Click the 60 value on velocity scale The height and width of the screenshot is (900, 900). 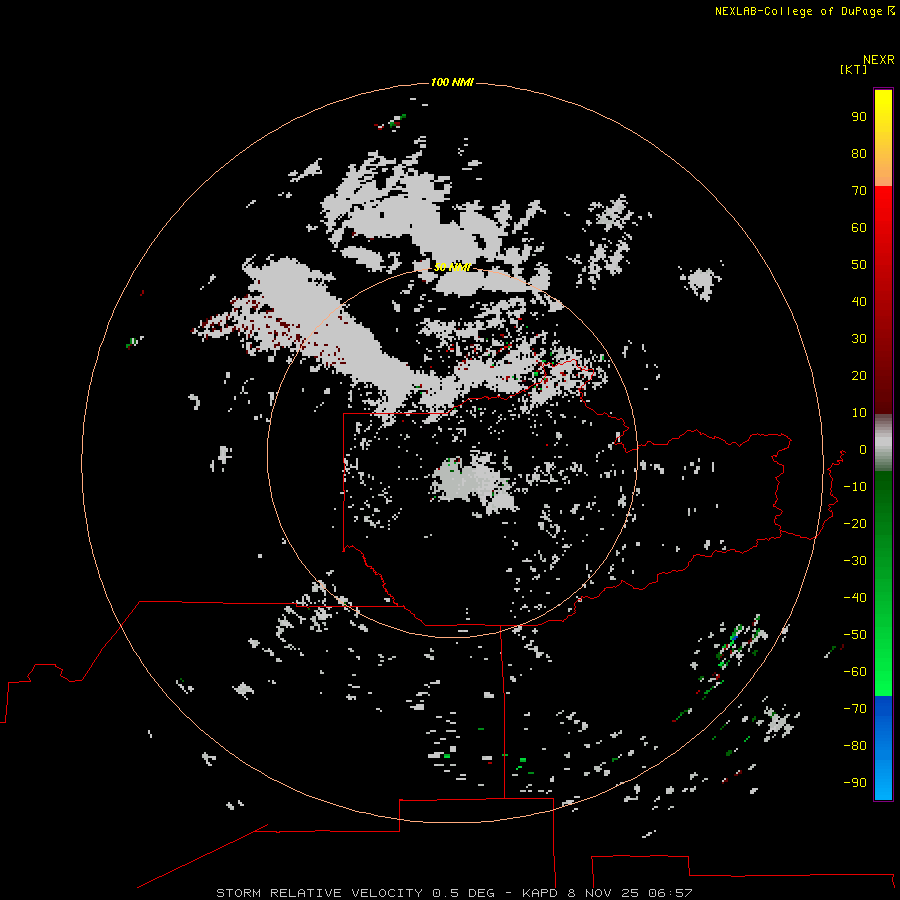click(859, 227)
